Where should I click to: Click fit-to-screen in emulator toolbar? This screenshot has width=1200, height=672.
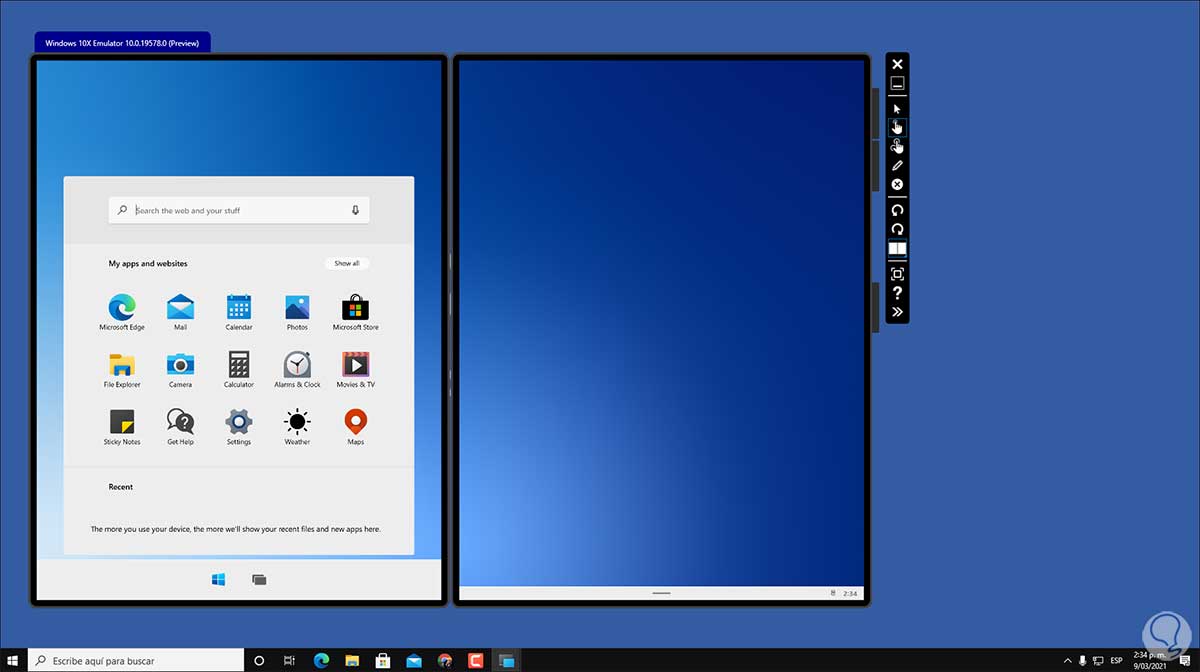coord(897,274)
